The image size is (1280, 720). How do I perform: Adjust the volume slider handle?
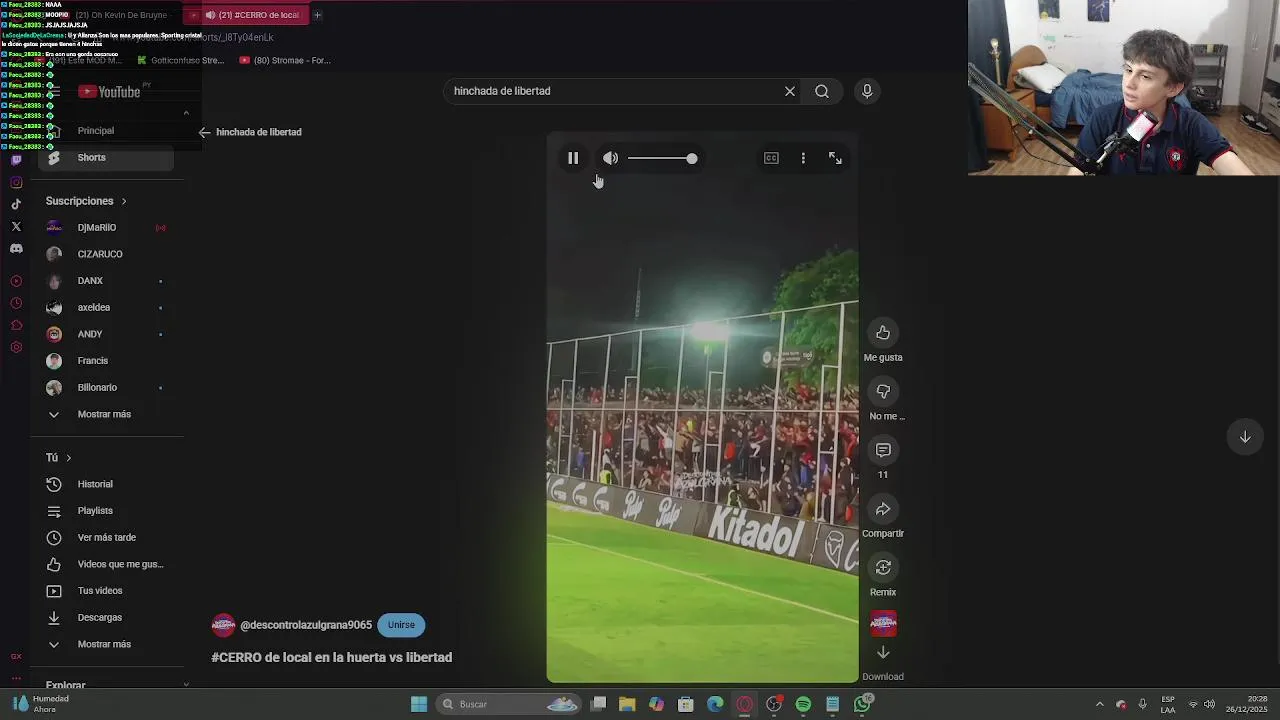pyautogui.click(x=691, y=158)
